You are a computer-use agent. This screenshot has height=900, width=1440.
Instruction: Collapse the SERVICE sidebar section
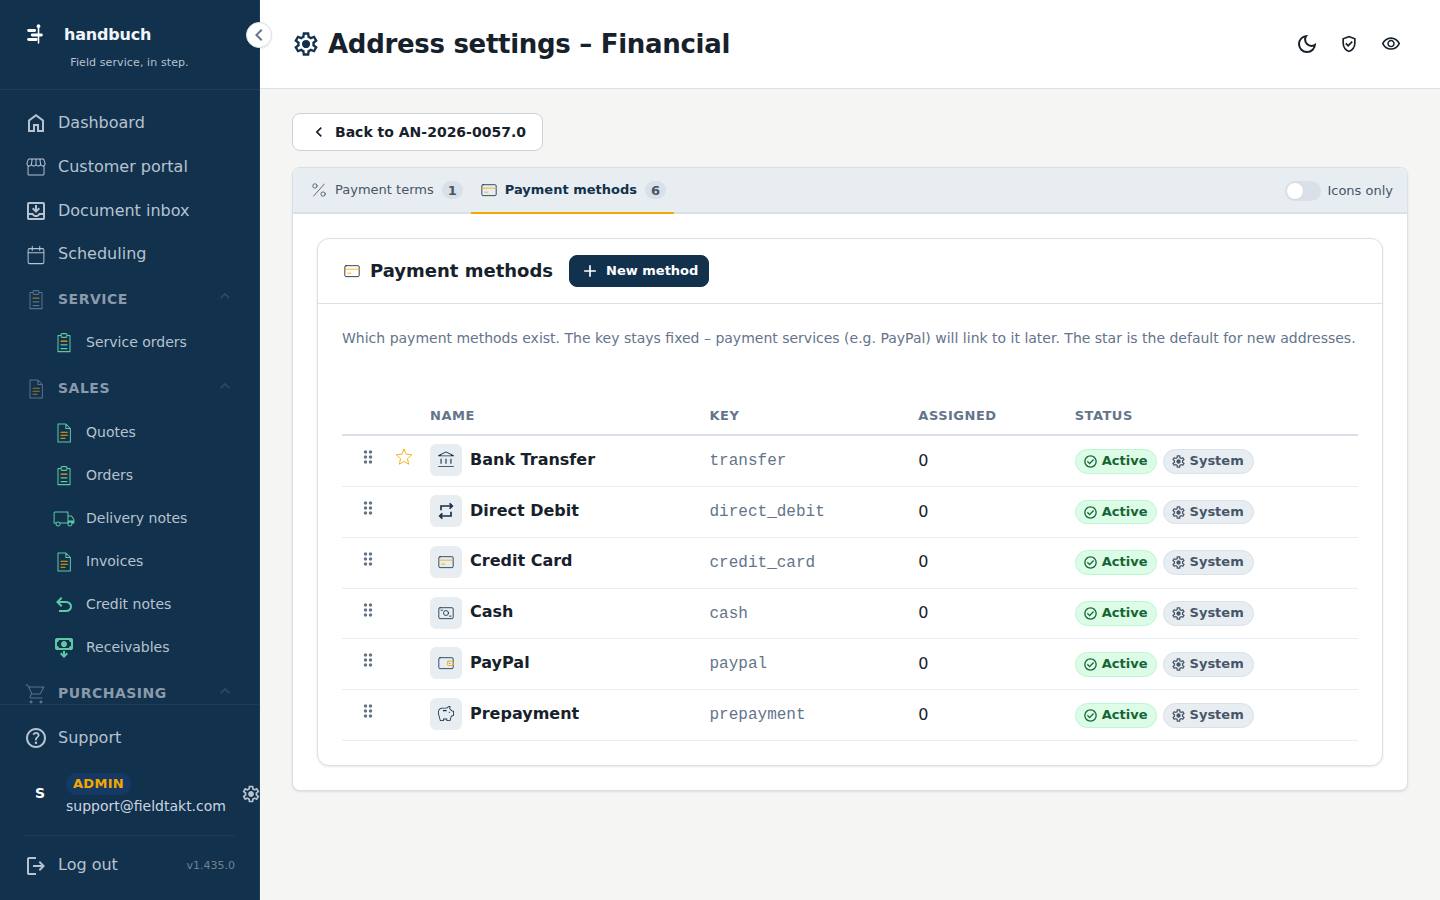[x=225, y=297]
